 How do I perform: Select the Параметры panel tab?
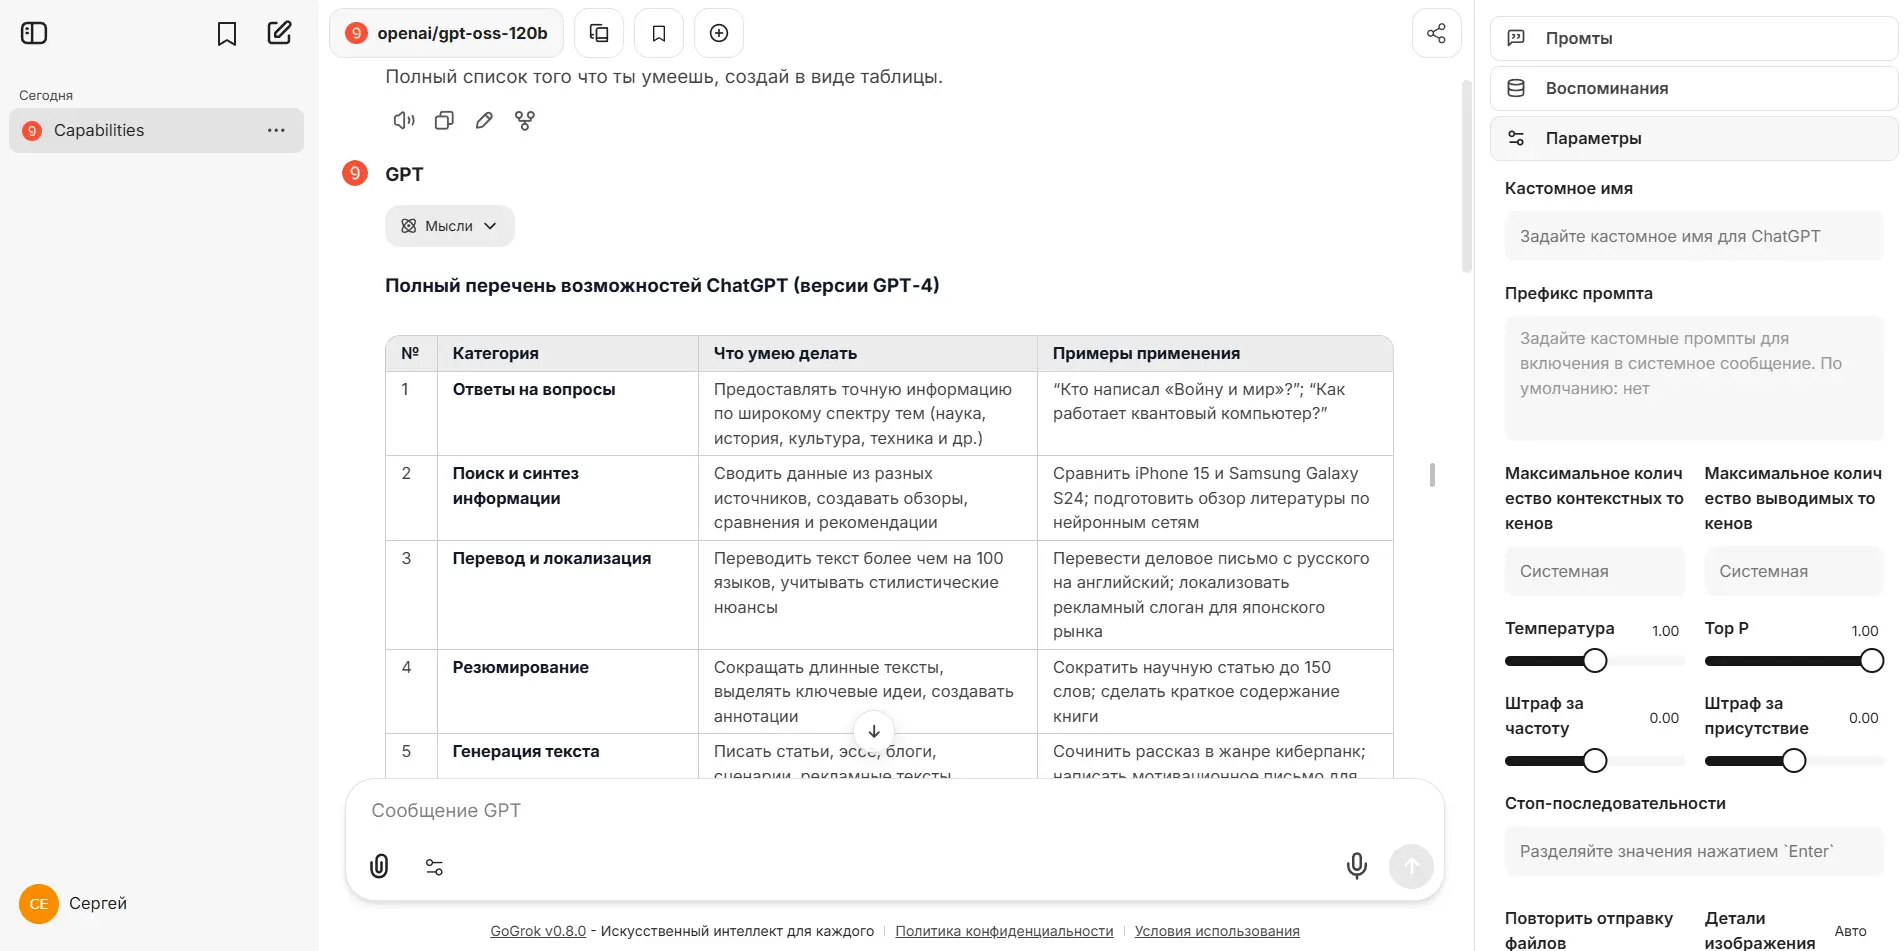[1692, 138]
